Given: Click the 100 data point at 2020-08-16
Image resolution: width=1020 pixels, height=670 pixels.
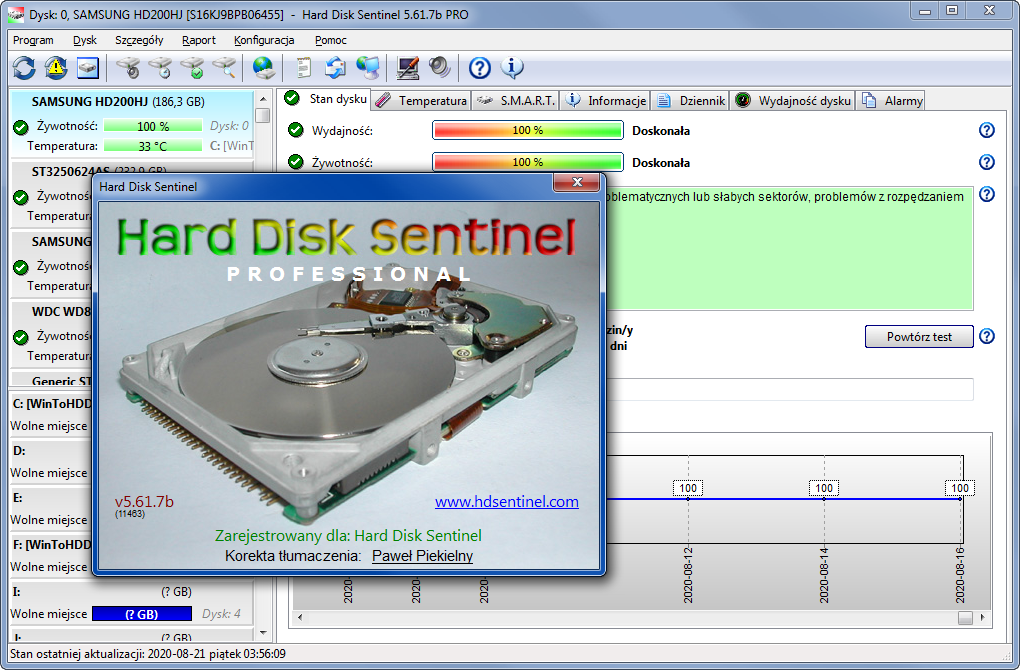Looking at the screenshot, I should (x=960, y=489).
